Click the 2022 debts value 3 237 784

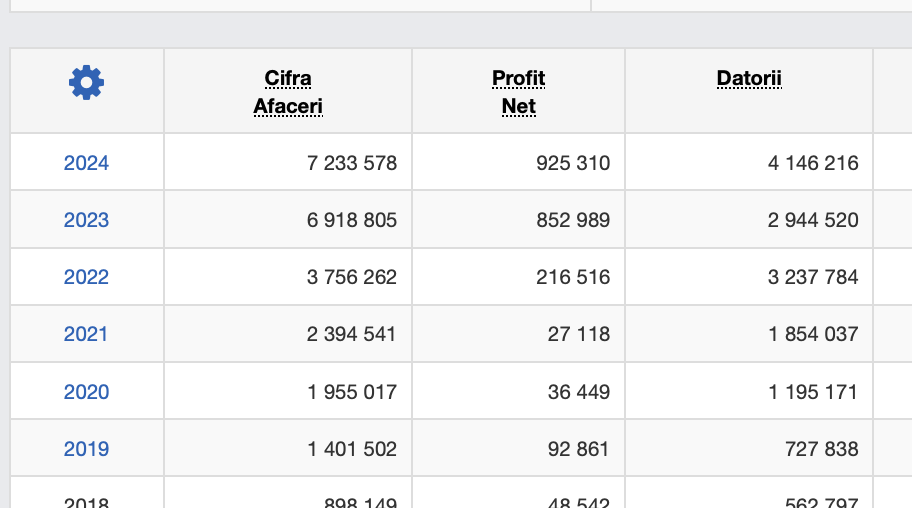click(813, 277)
